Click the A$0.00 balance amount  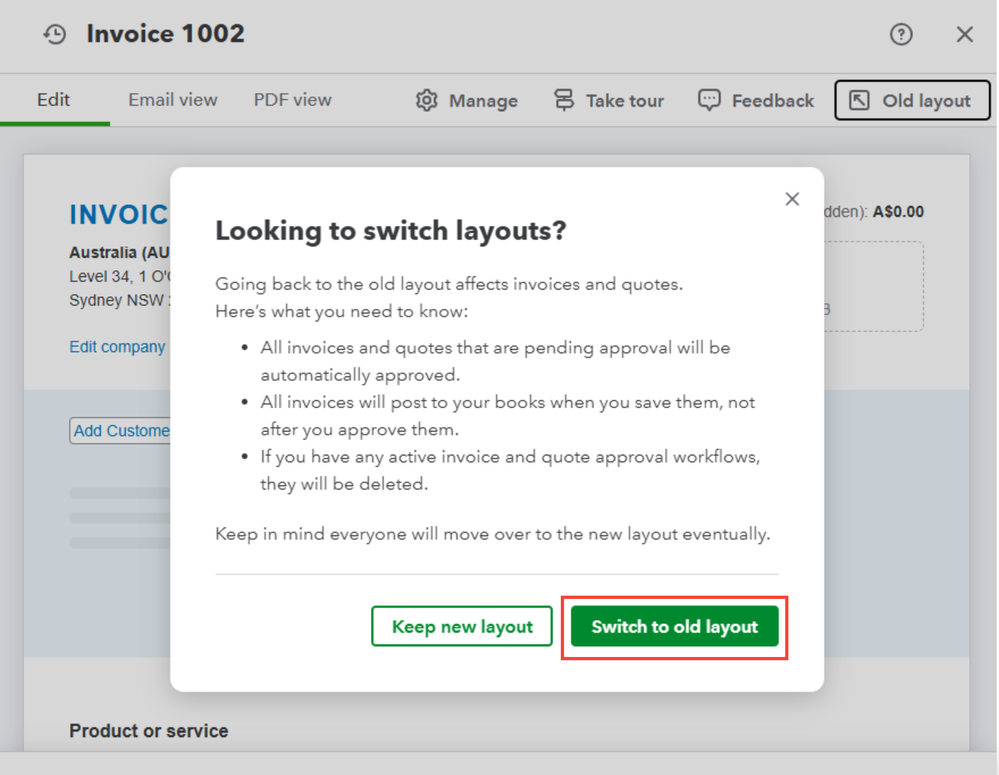coord(898,212)
